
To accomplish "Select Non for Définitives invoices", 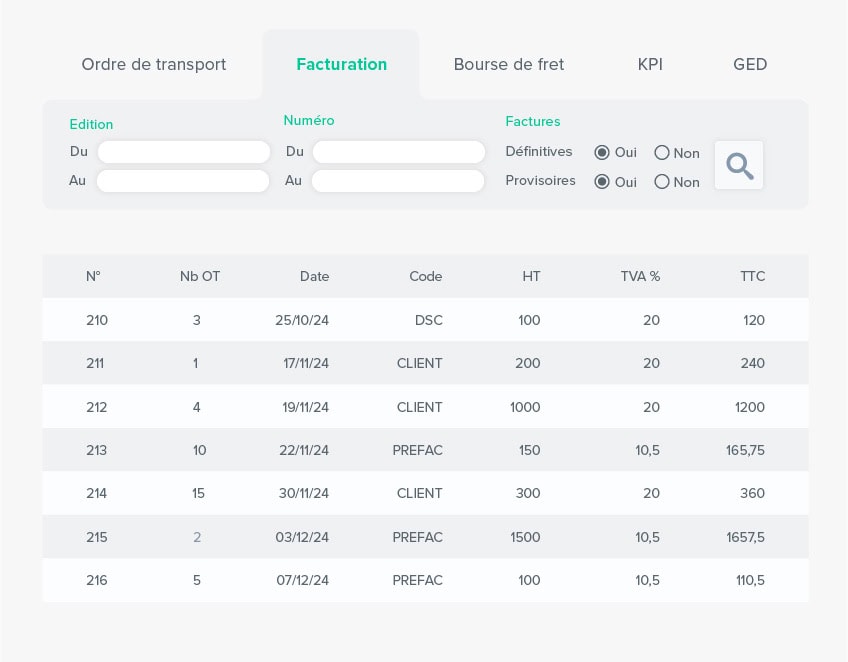I will pos(662,152).
